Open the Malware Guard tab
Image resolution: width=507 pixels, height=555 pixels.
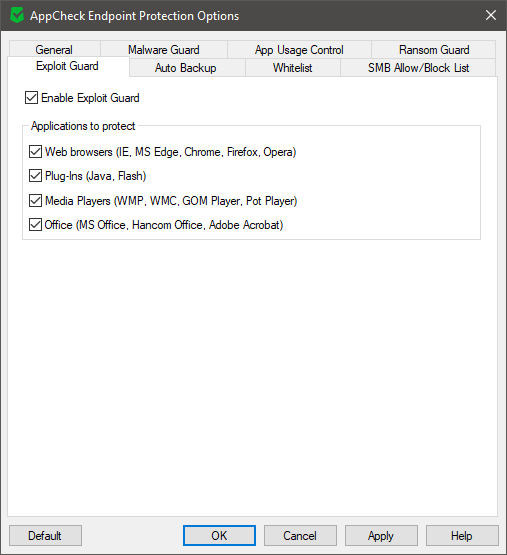click(164, 50)
